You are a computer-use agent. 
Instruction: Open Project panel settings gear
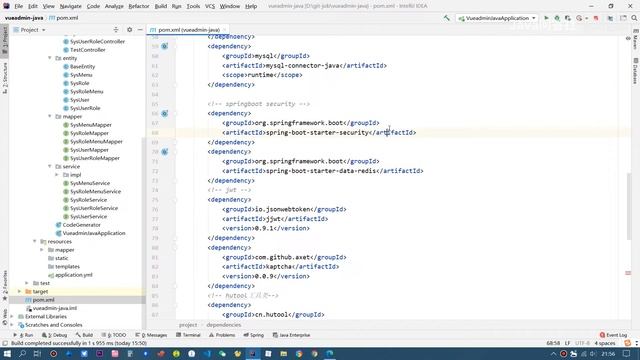(x=129, y=30)
